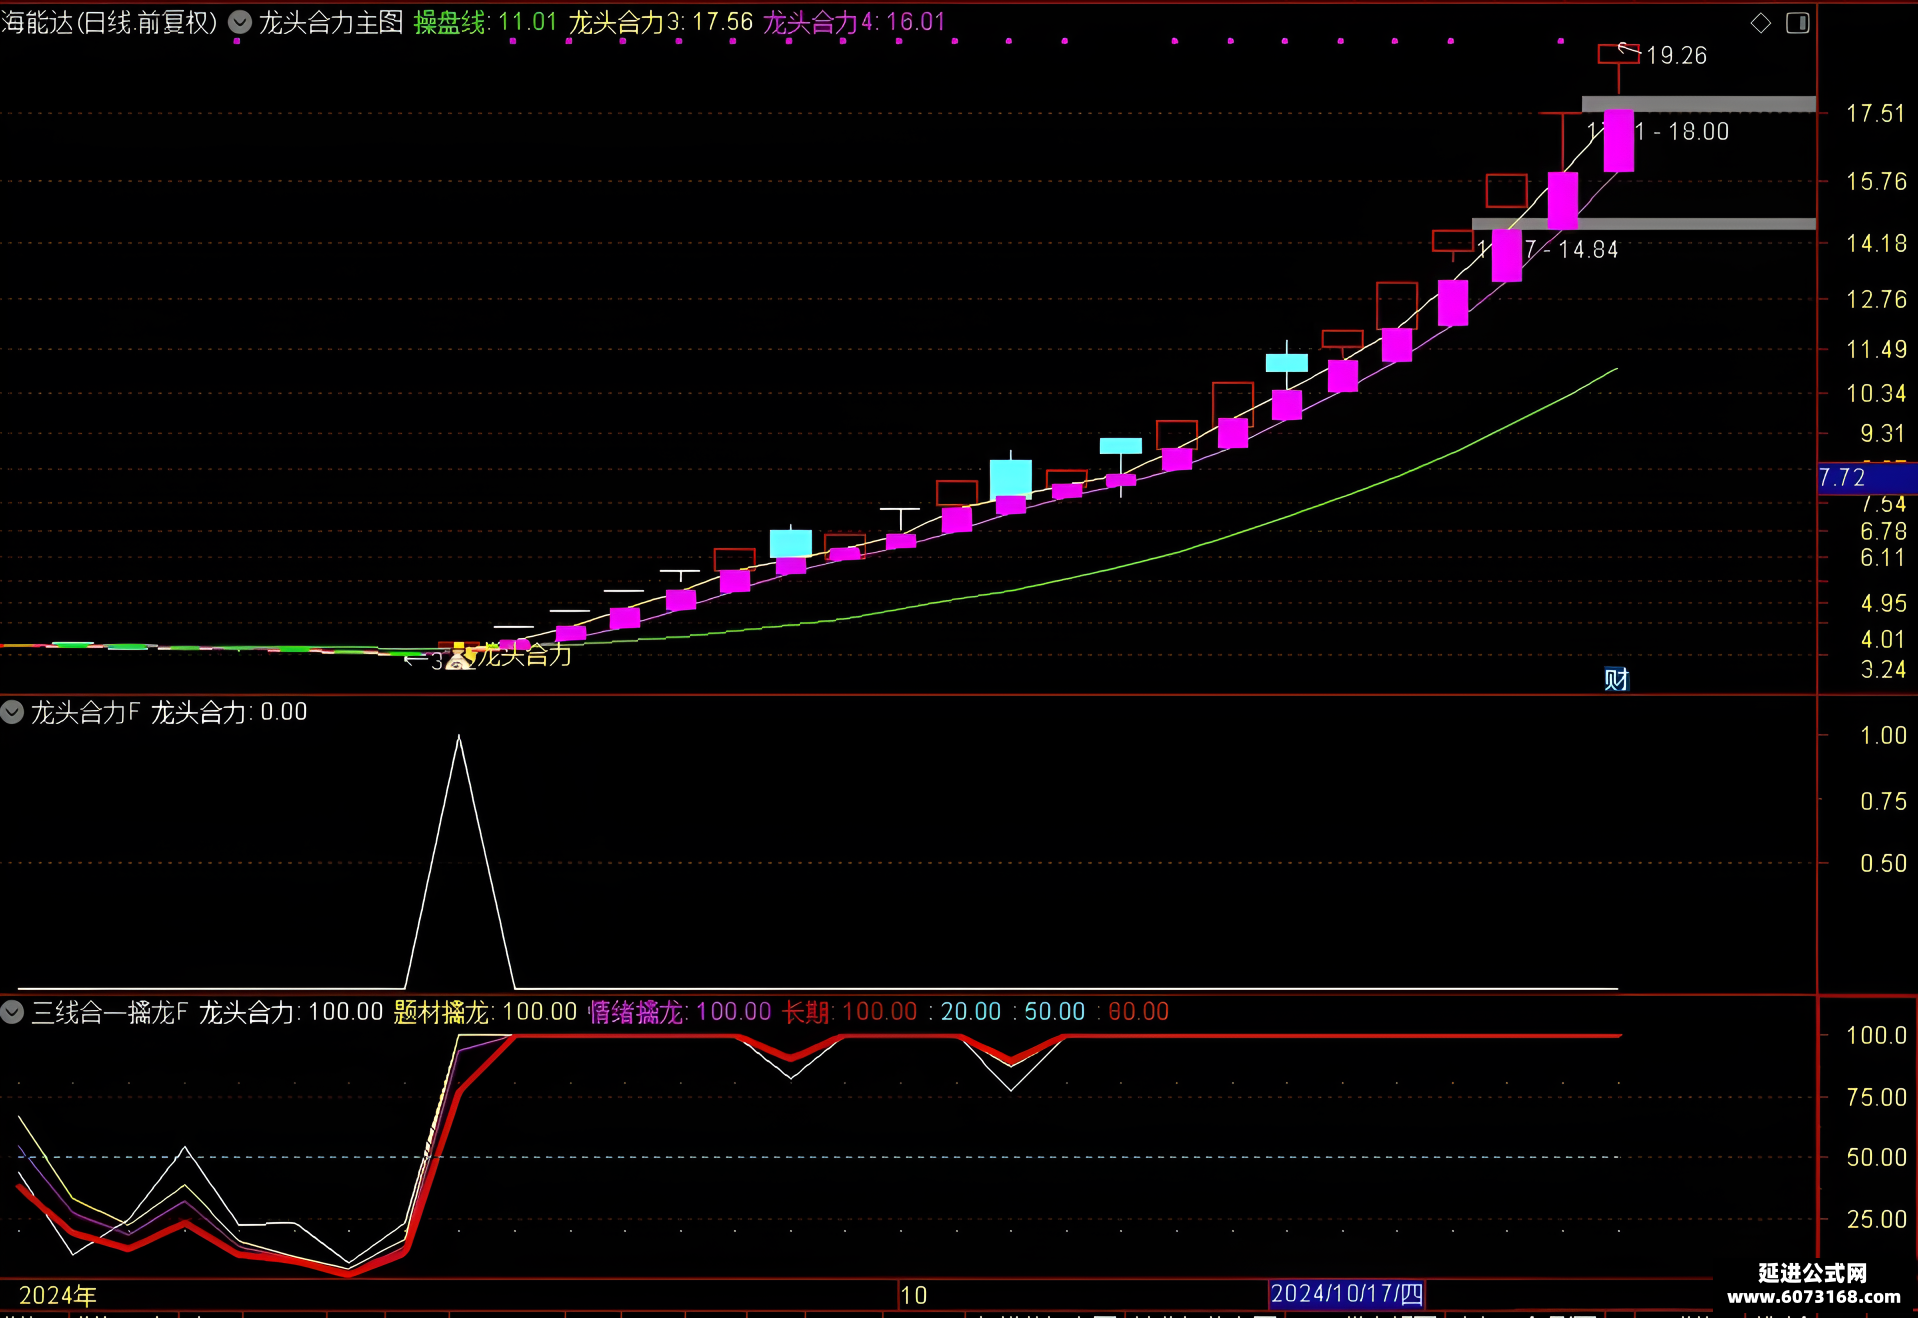Screen dimensions: 1918x1318
Task: Click the diamond icon in the main chart's top-right corner
Action: (x=1761, y=22)
